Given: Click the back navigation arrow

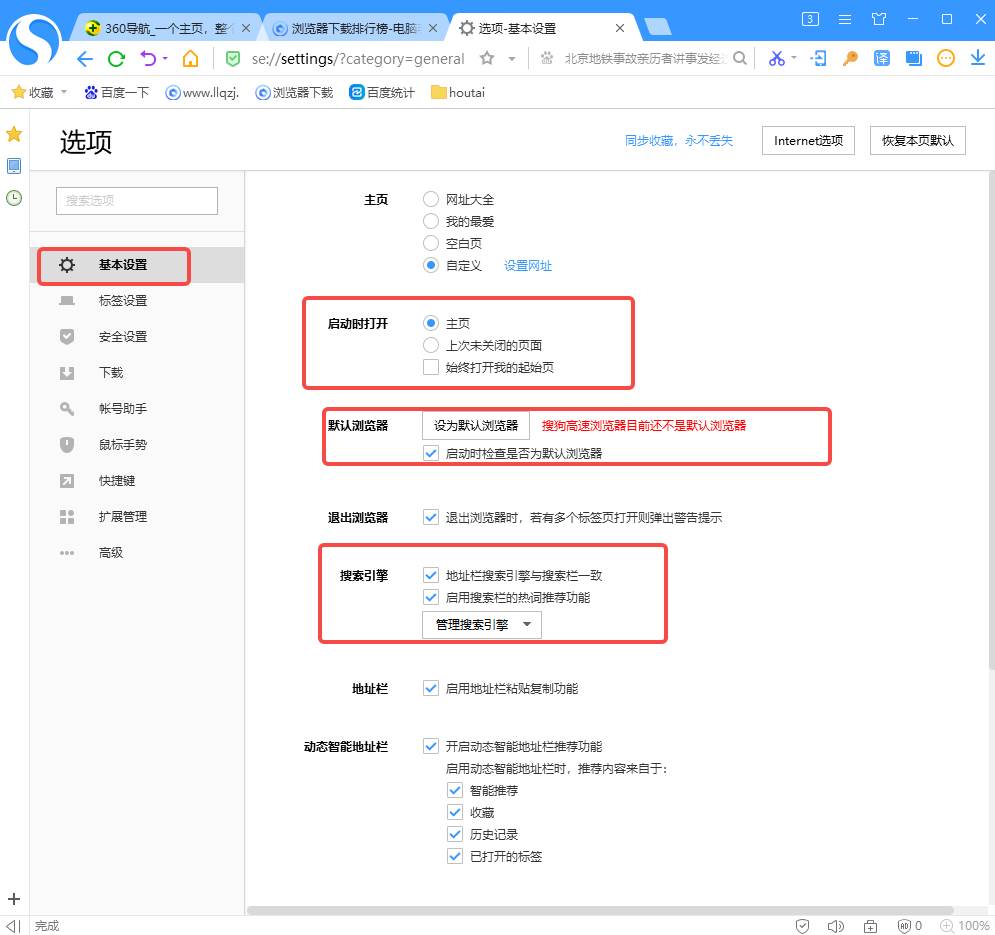Looking at the screenshot, I should (84, 59).
